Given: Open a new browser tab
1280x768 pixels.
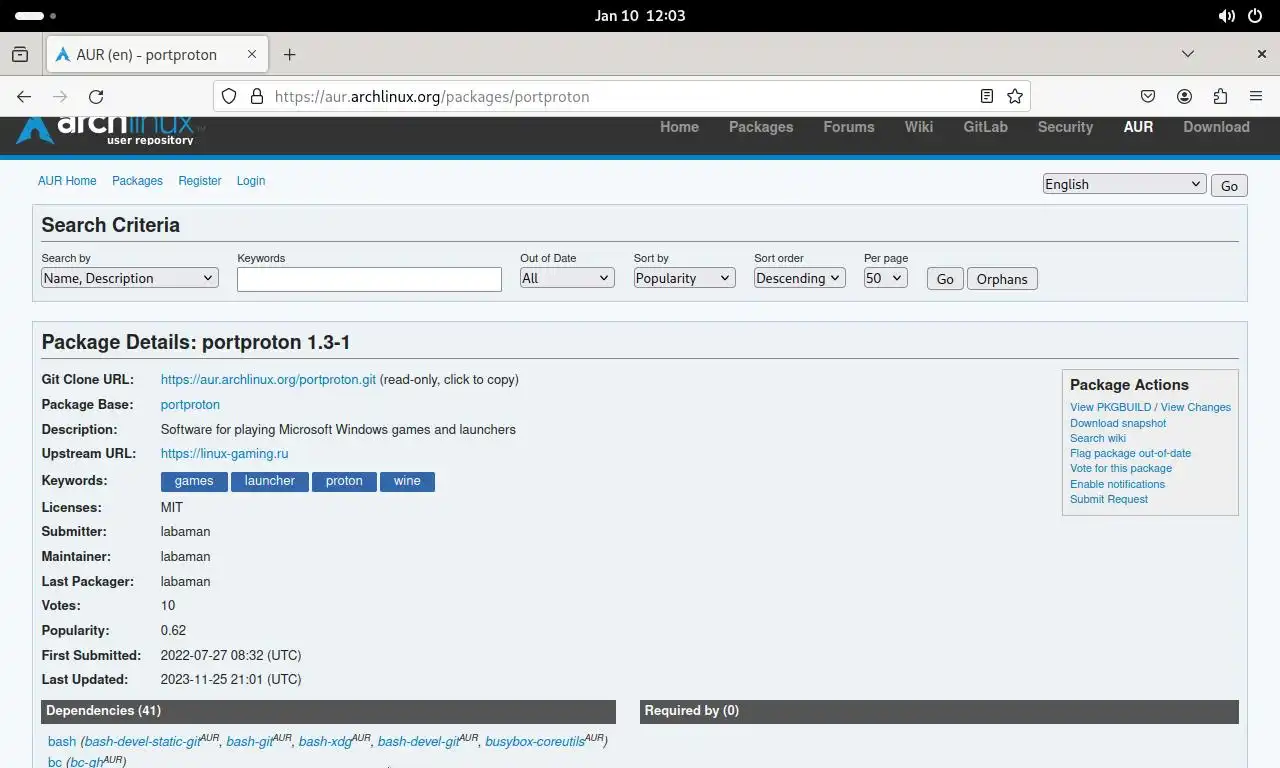Looking at the screenshot, I should coord(289,54).
